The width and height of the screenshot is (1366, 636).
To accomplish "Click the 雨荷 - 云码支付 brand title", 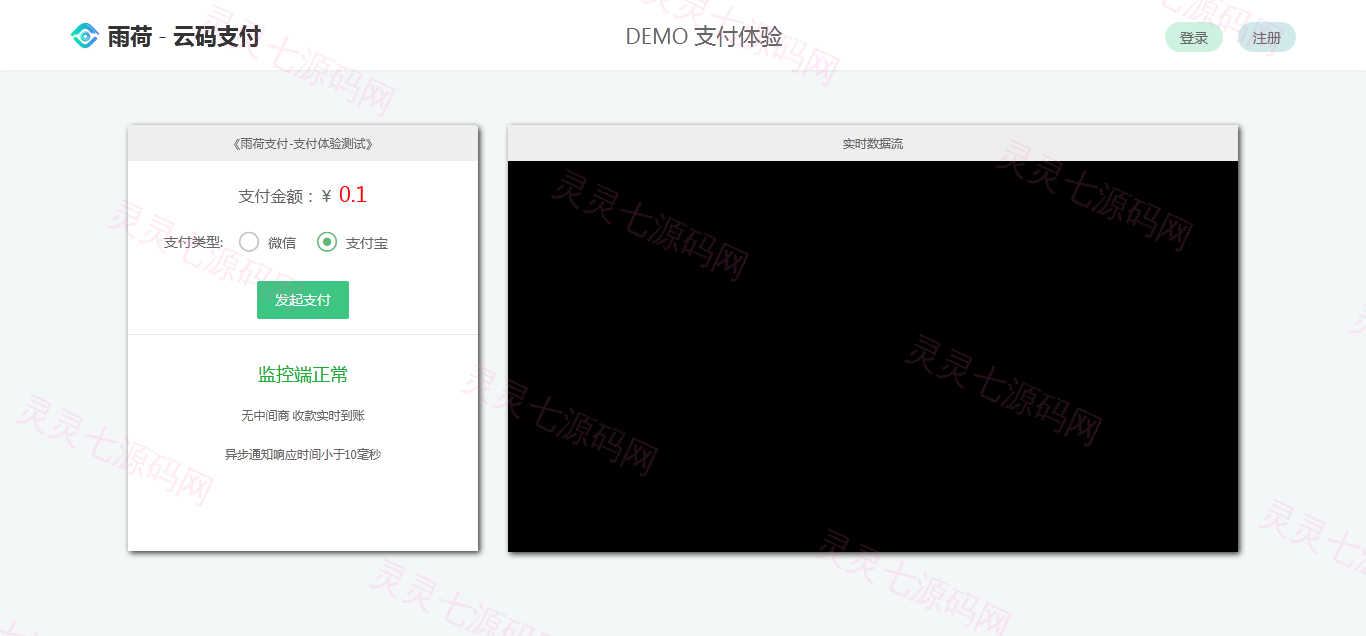I will point(184,37).
